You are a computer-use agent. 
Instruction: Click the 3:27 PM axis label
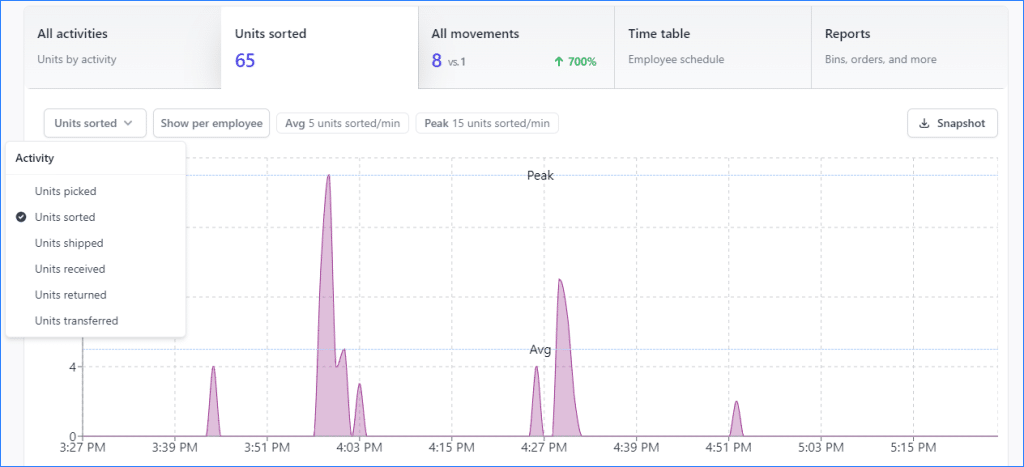coord(83,448)
